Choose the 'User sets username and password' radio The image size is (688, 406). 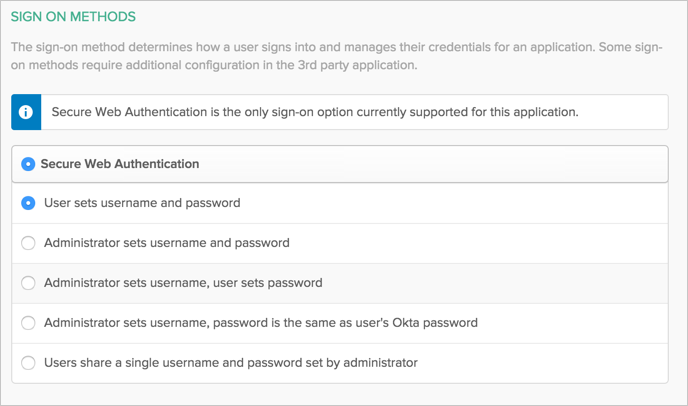tap(28, 203)
